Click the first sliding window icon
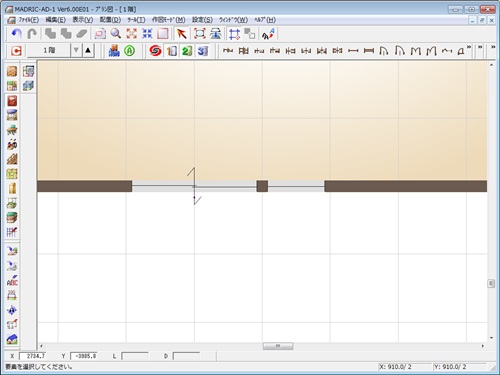The width and height of the screenshot is (500, 375). coord(228,51)
